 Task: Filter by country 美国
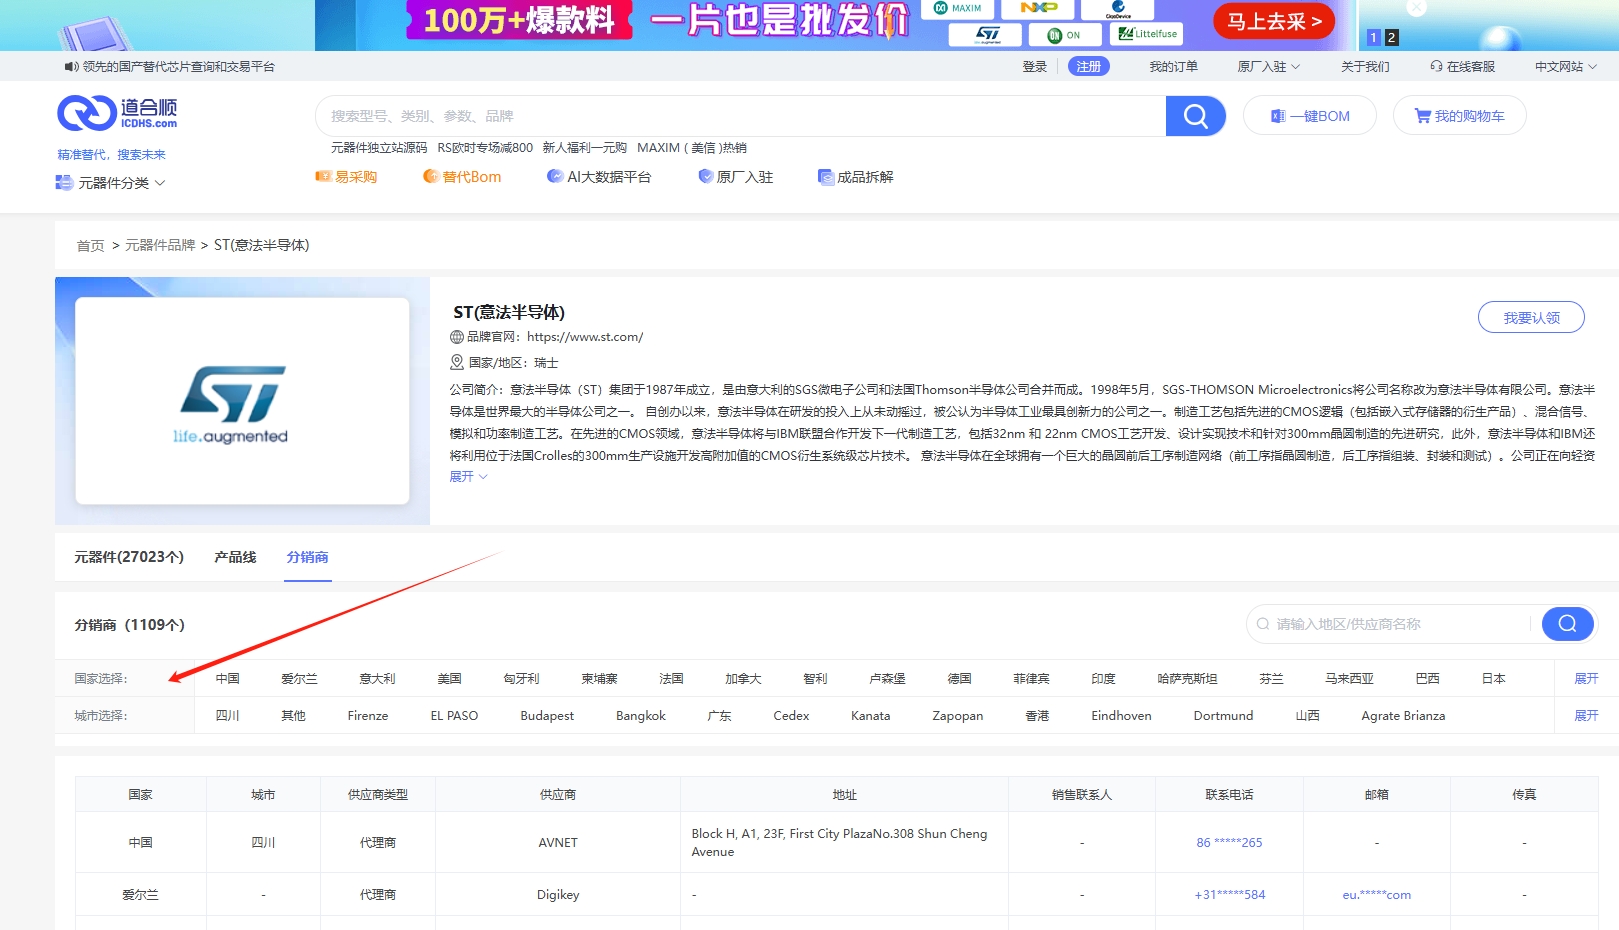(x=450, y=678)
